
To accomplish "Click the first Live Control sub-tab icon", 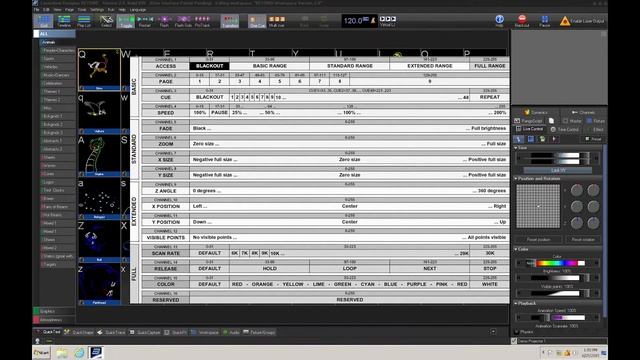I will tap(519, 139).
